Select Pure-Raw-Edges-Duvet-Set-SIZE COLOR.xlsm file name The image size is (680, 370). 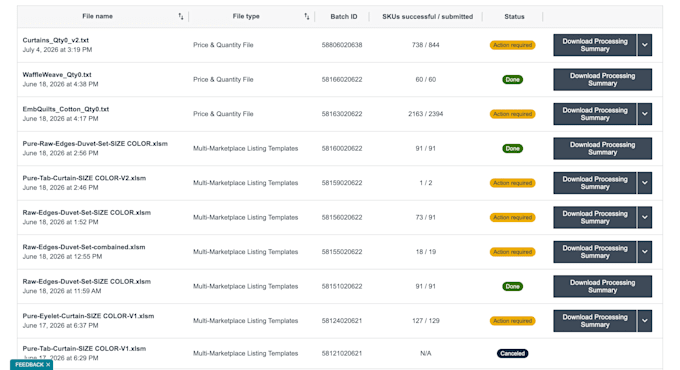point(95,144)
